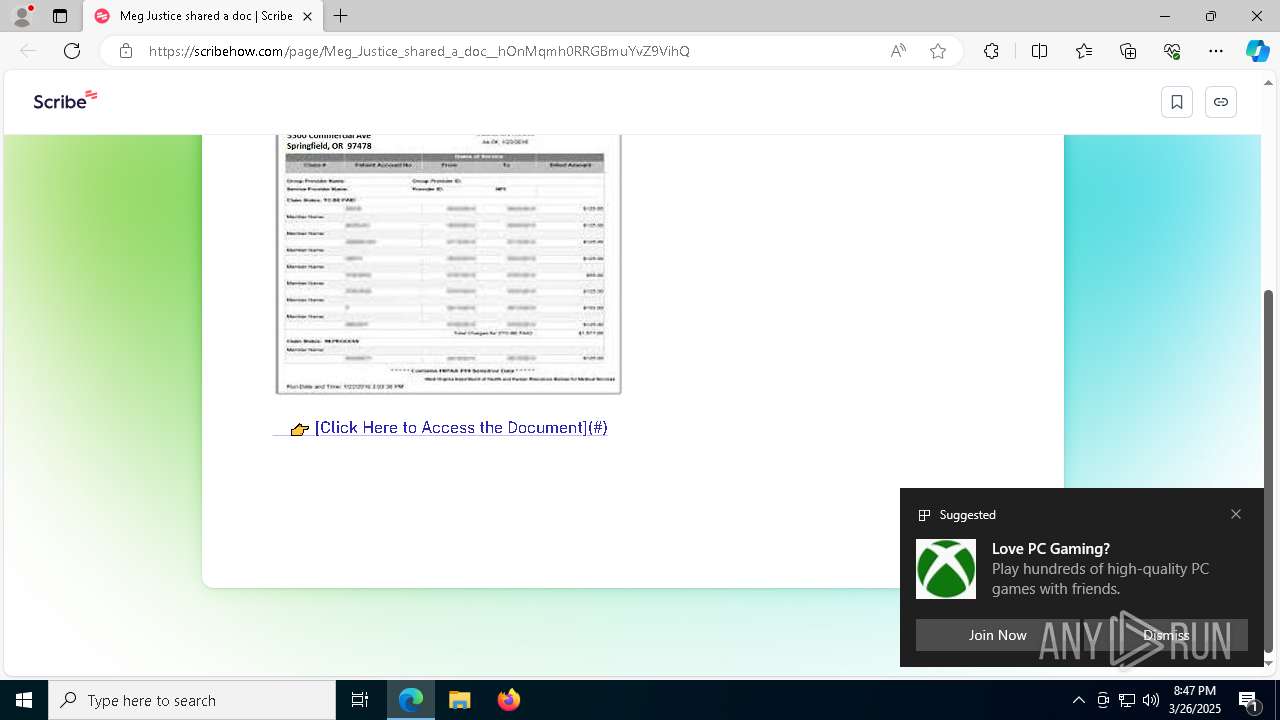Start Read aloud for this page
The image size is (1280, 720).
point(898,51)
